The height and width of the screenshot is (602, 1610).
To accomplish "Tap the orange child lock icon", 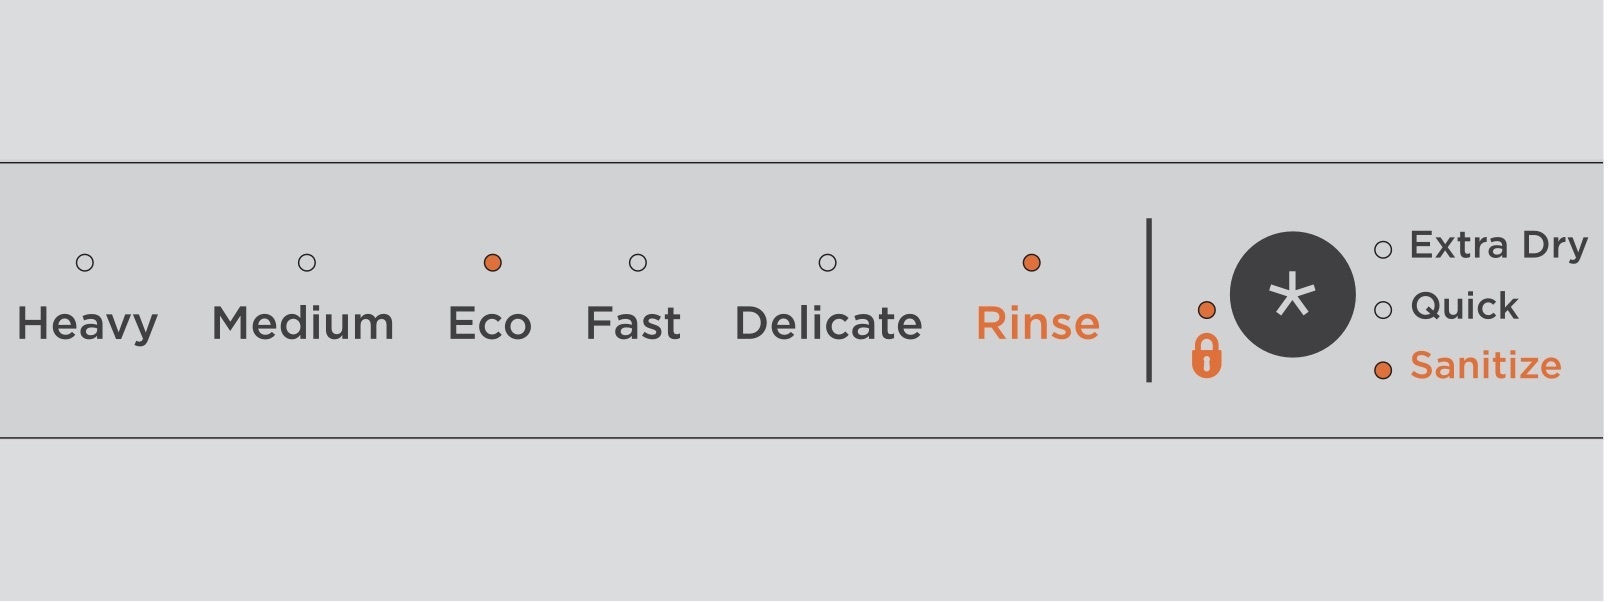I will tap(1206, 355).
